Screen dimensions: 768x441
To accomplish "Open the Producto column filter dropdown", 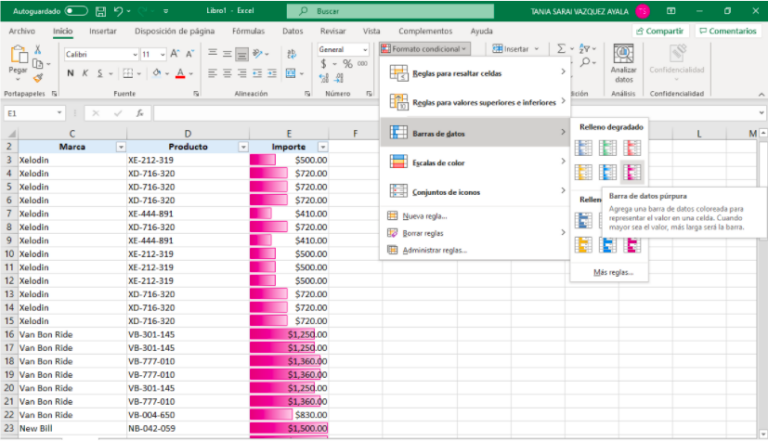I will coord(243,147).
